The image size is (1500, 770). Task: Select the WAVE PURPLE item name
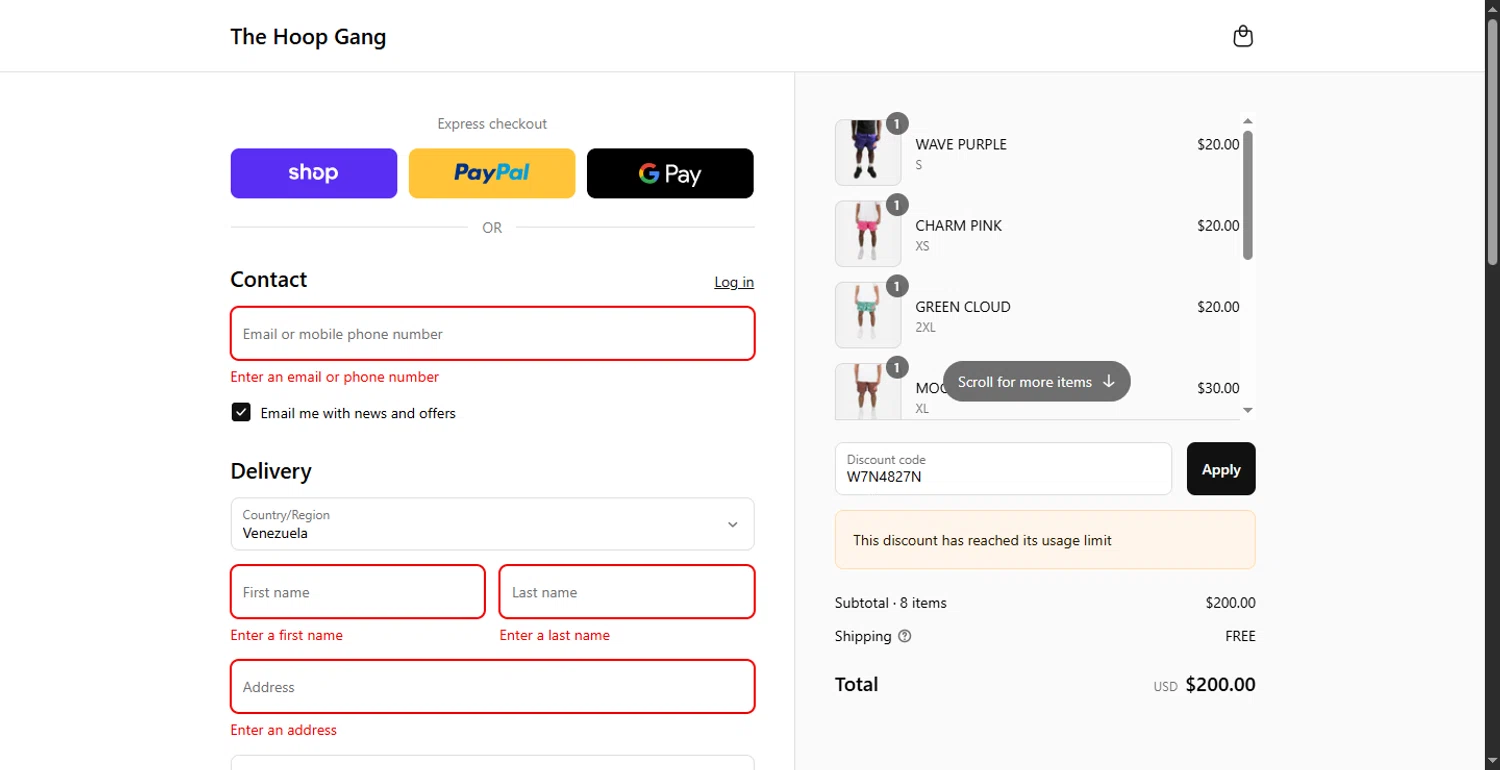coord(961,144)
